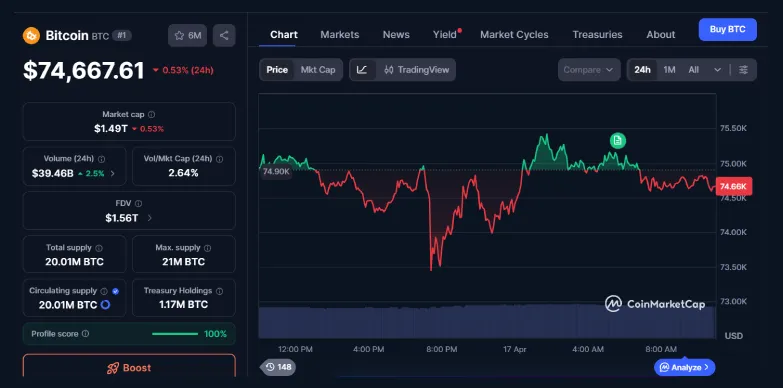Viewport: 783px width, 388px height.
Task: Click the 74.90K open price label
Action: click(x=276, y=171)
